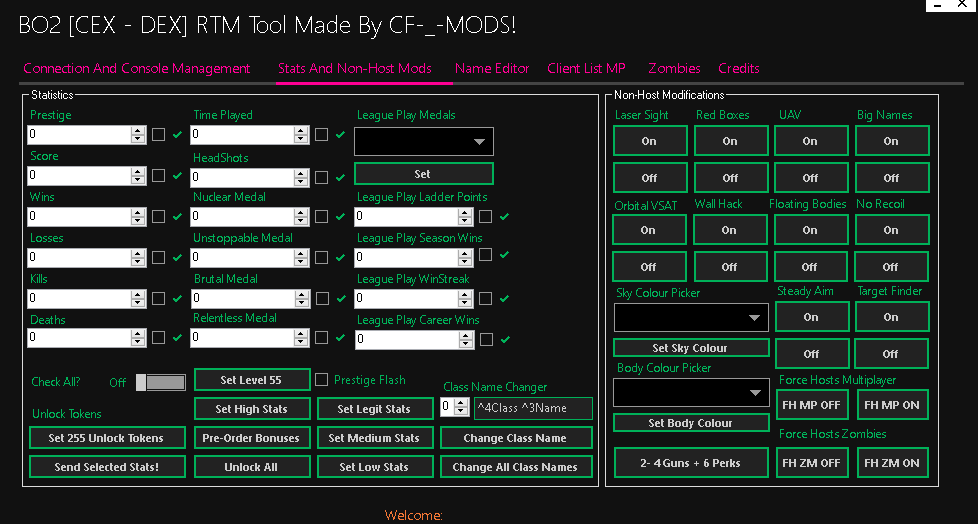Open the Connection And Console Management tab
The height and width of the screenshot is (524, 978).
tap(137, 69)
